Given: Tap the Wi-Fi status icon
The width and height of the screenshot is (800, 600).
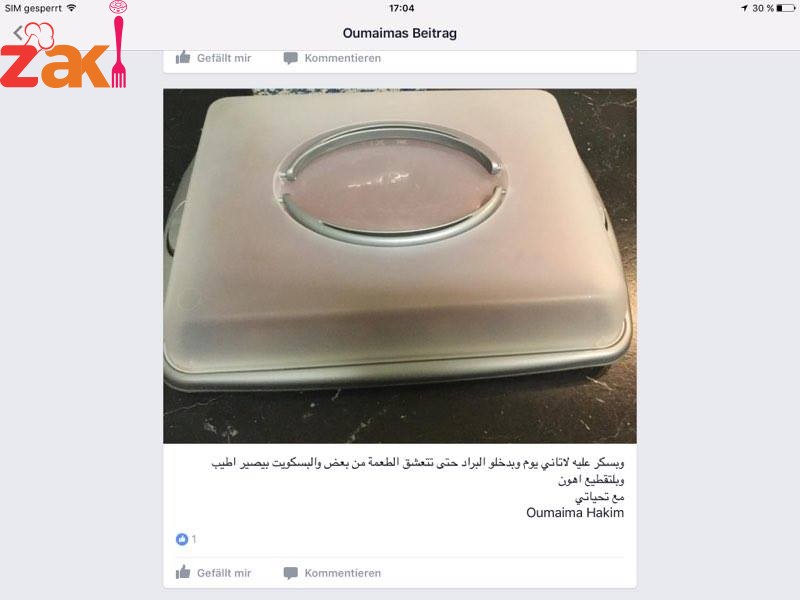Looking at the screenshot, I should click(71, 8).
